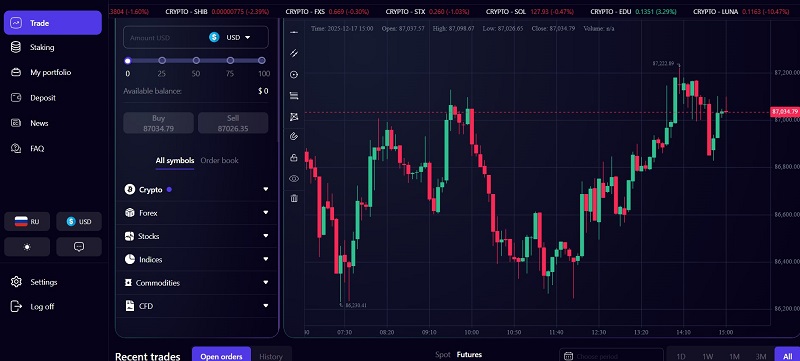Switch to the History tab
Image resolution: width=800 pixels, height=361 pixels.
[271, 356]
